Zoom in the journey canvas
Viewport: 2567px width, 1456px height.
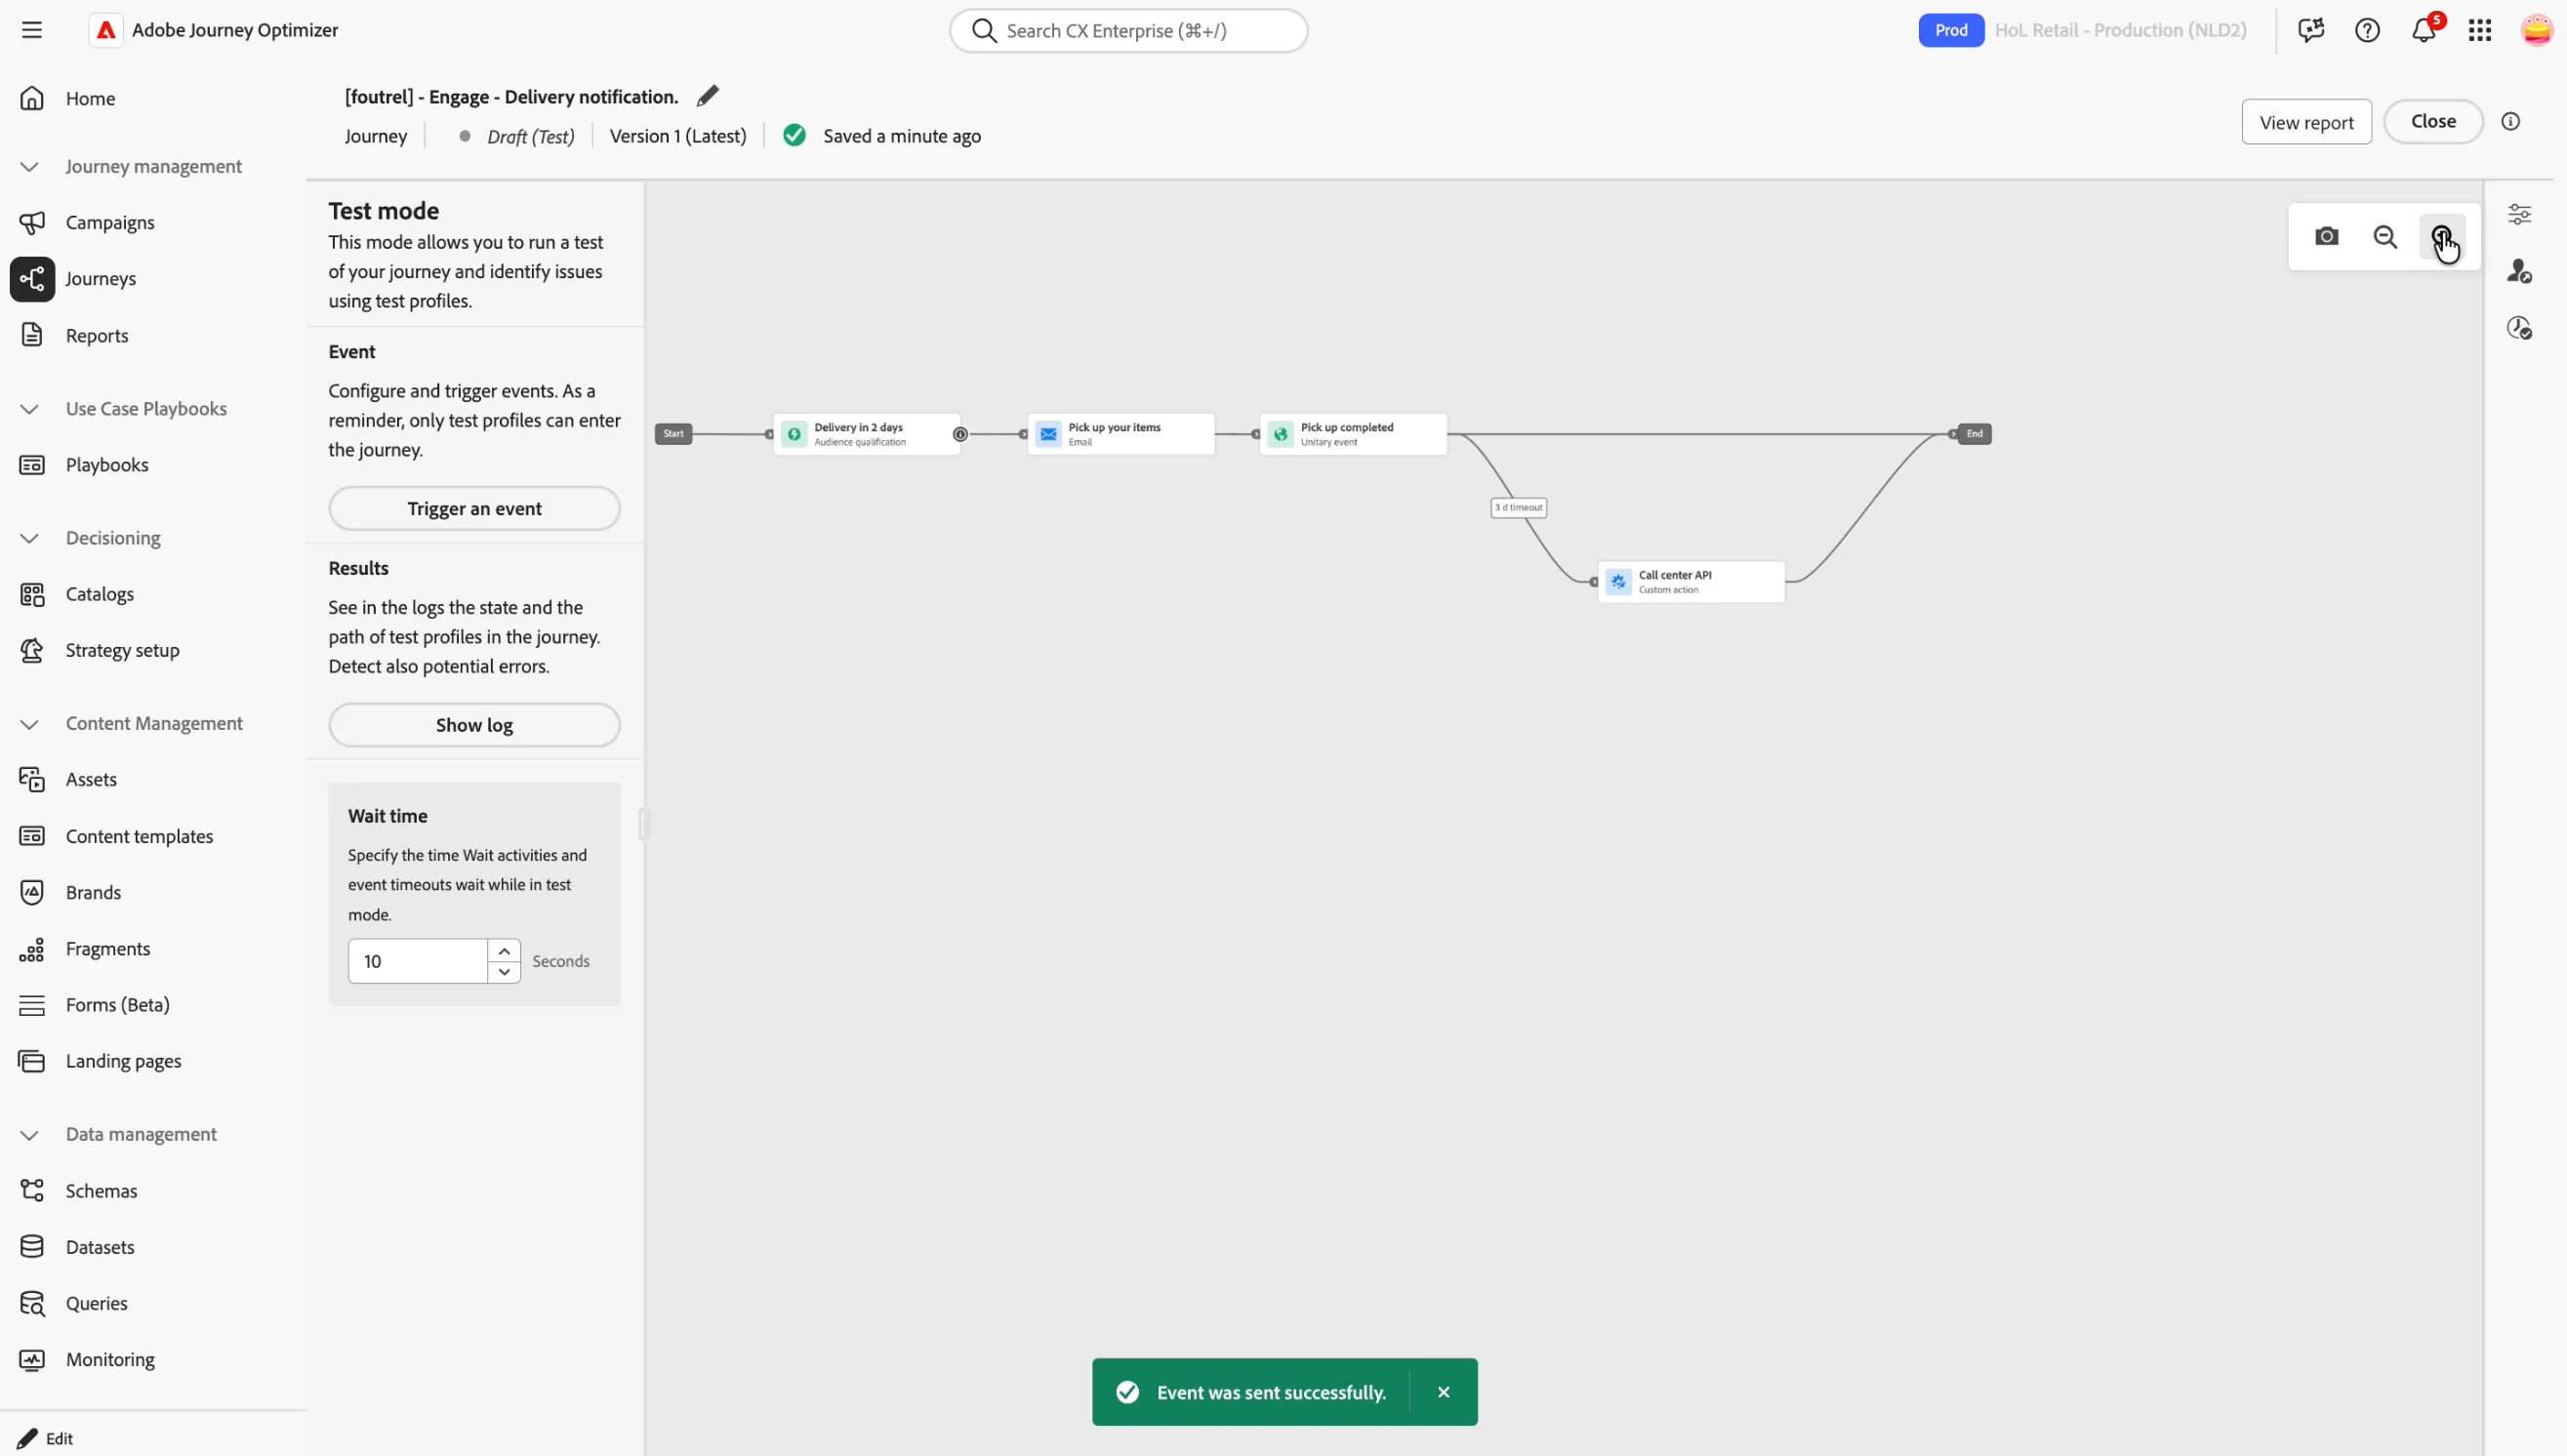coord(2442,237)
